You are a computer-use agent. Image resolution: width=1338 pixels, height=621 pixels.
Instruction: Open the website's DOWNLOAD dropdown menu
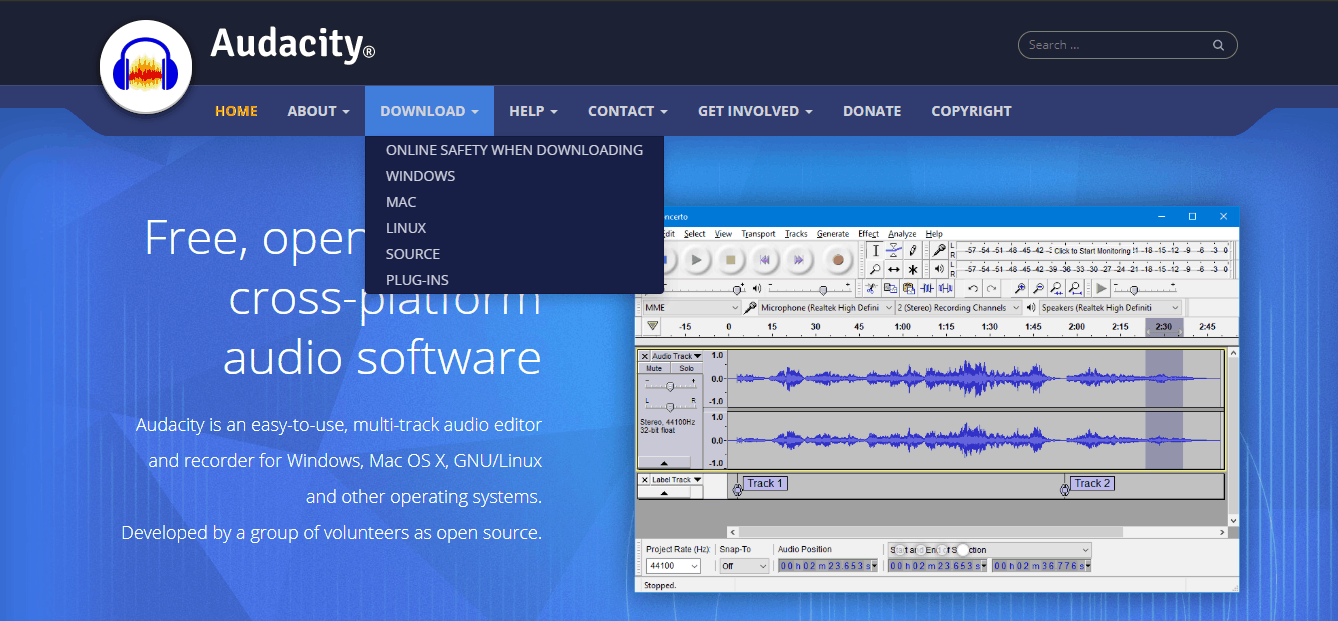[x=429, y=111]
